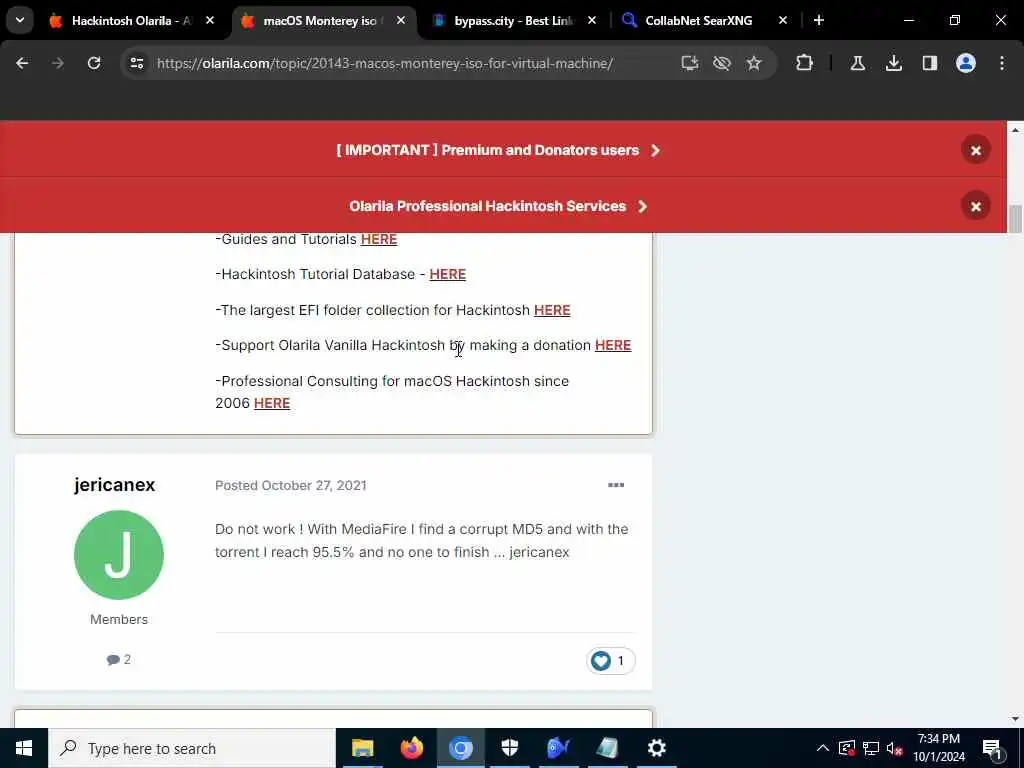Bookmark this page with the star icon
1024x768 pixels.
coord(754,63)
